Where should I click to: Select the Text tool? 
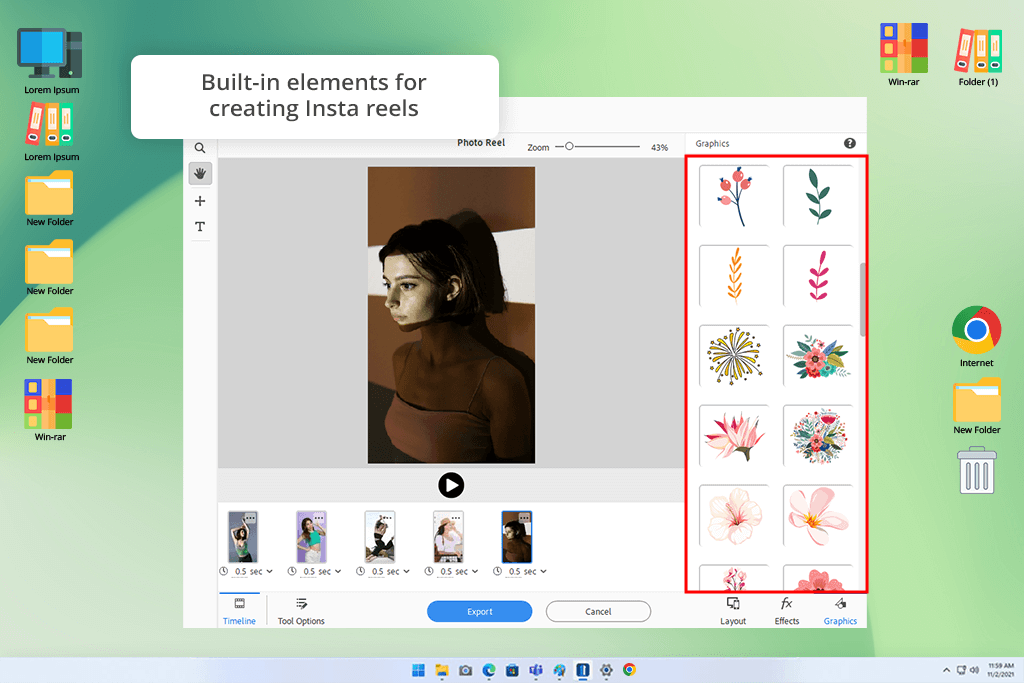200,227
